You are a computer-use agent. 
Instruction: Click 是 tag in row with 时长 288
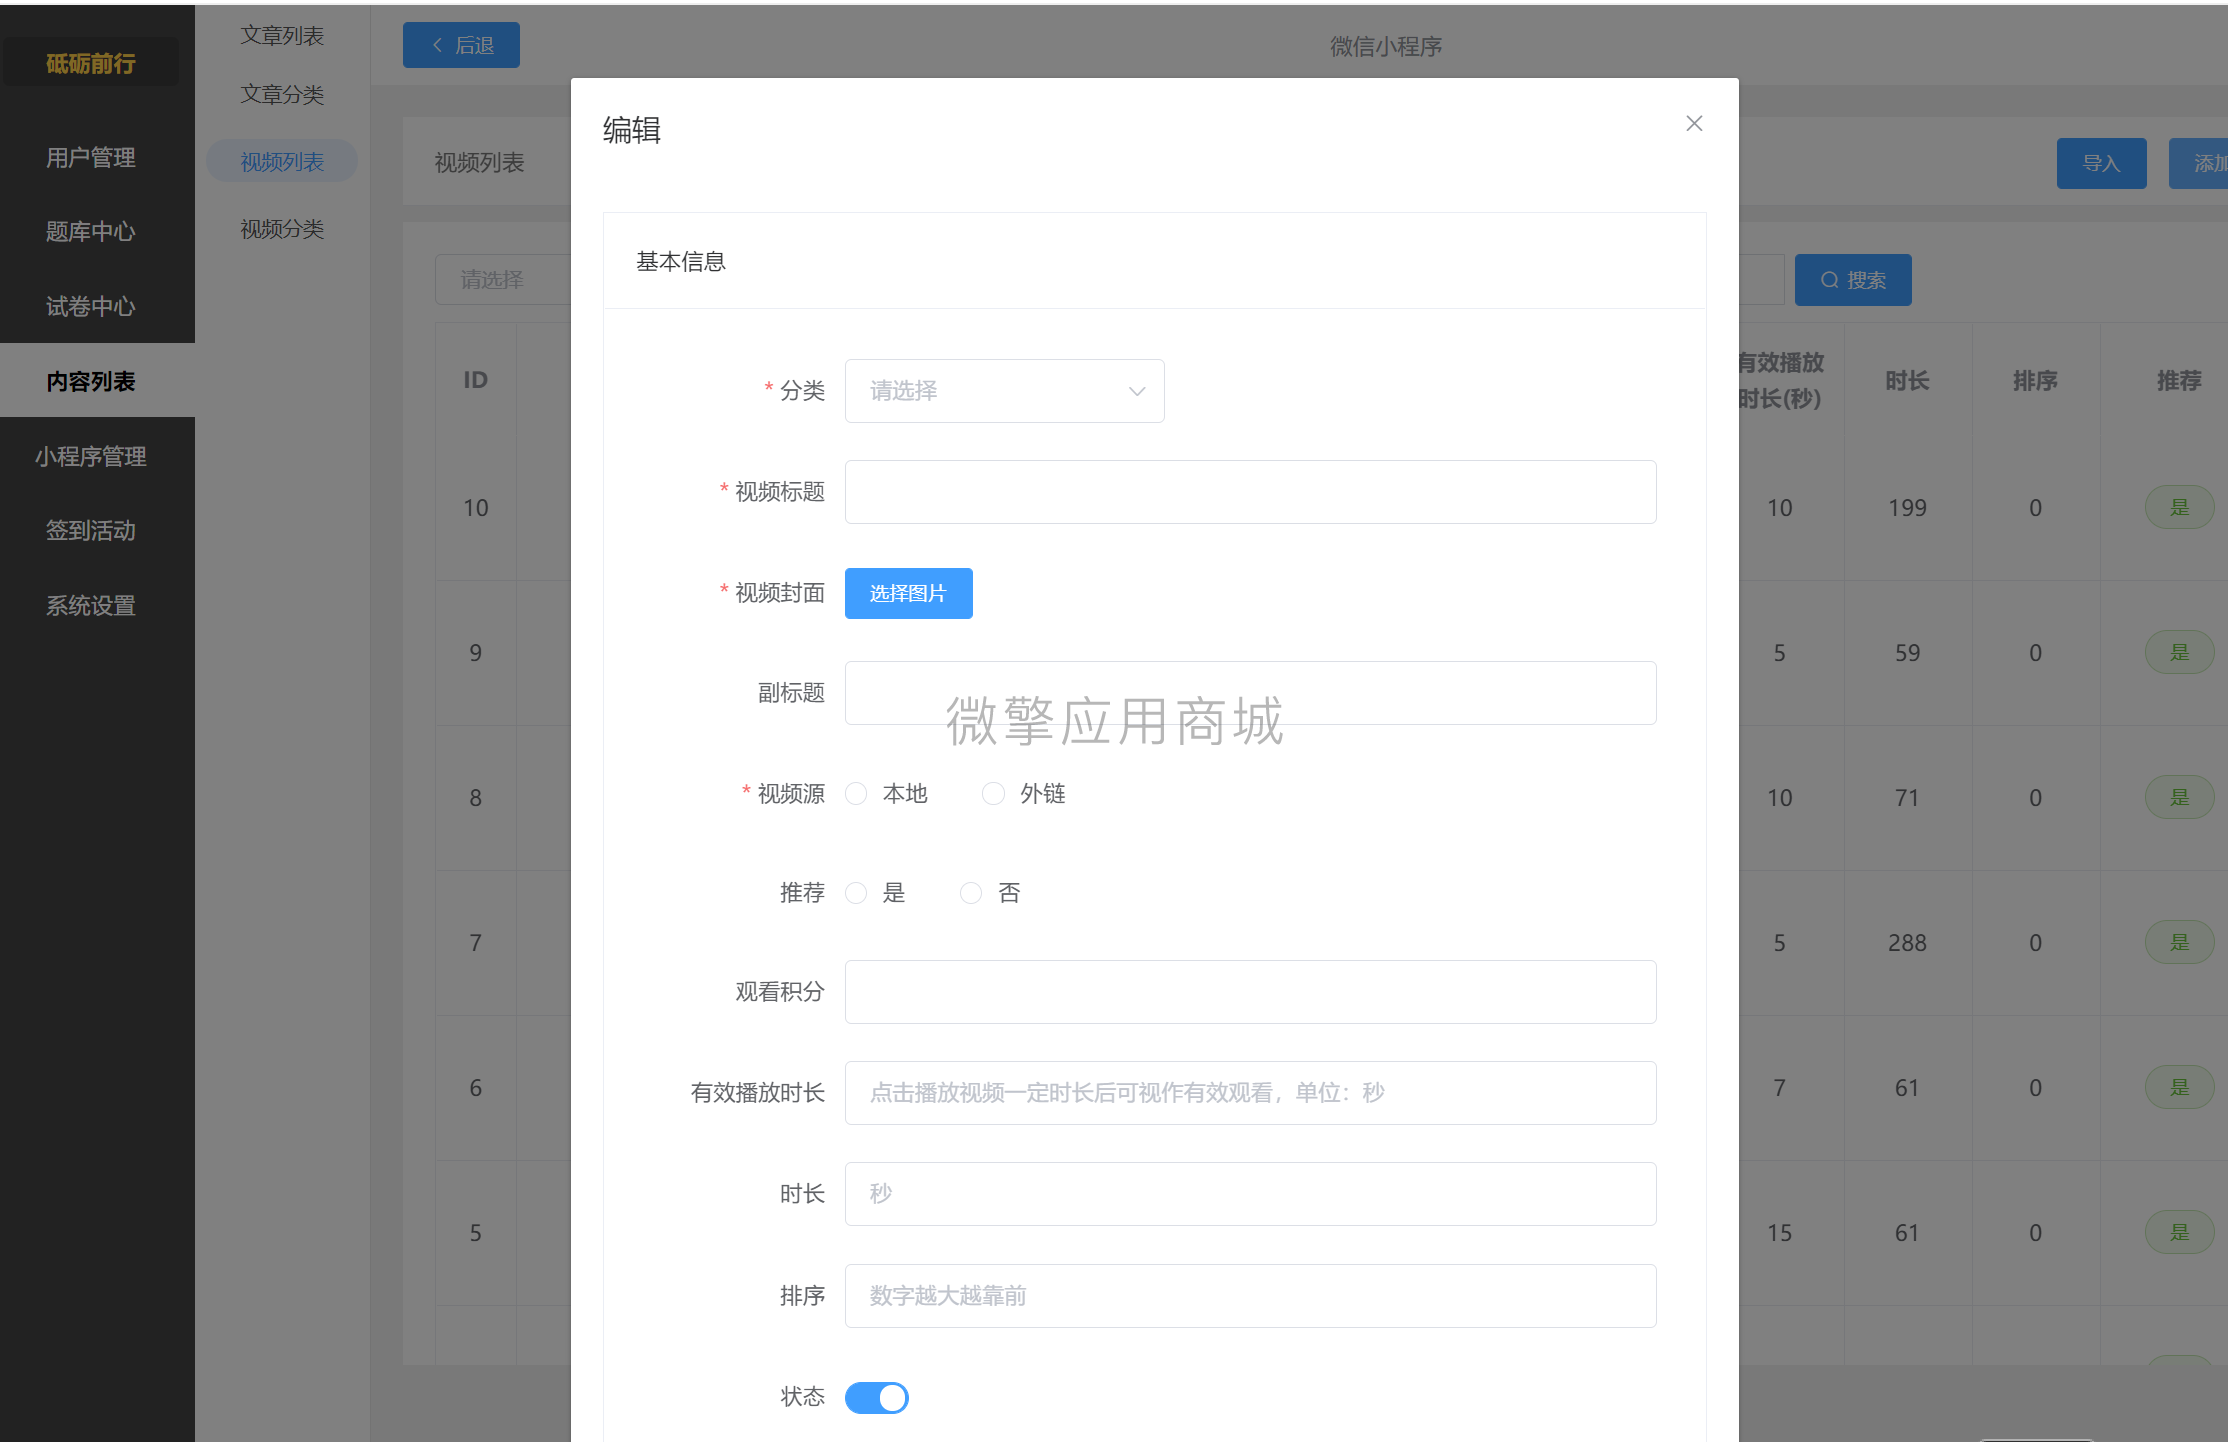point(2179,943)
